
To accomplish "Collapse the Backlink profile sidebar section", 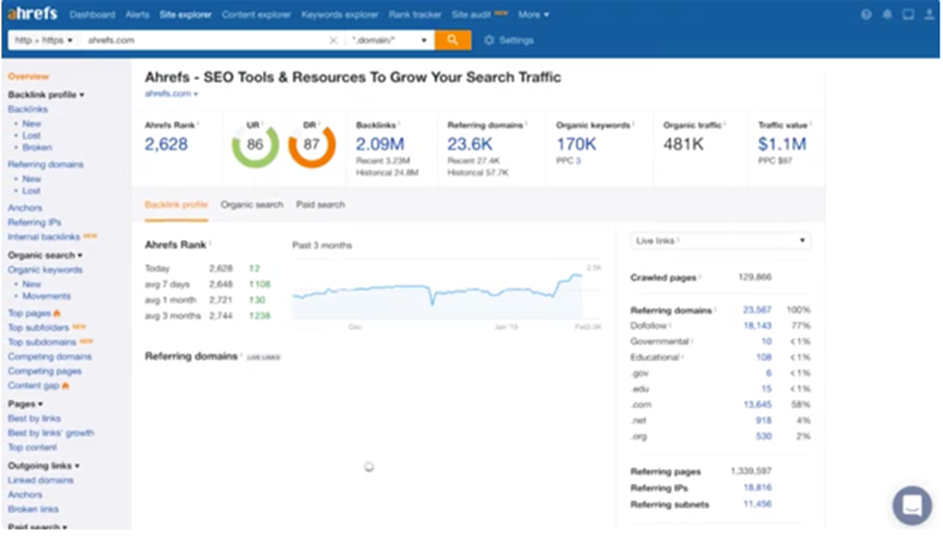I will pyautogui.click(x=46, y=95).
